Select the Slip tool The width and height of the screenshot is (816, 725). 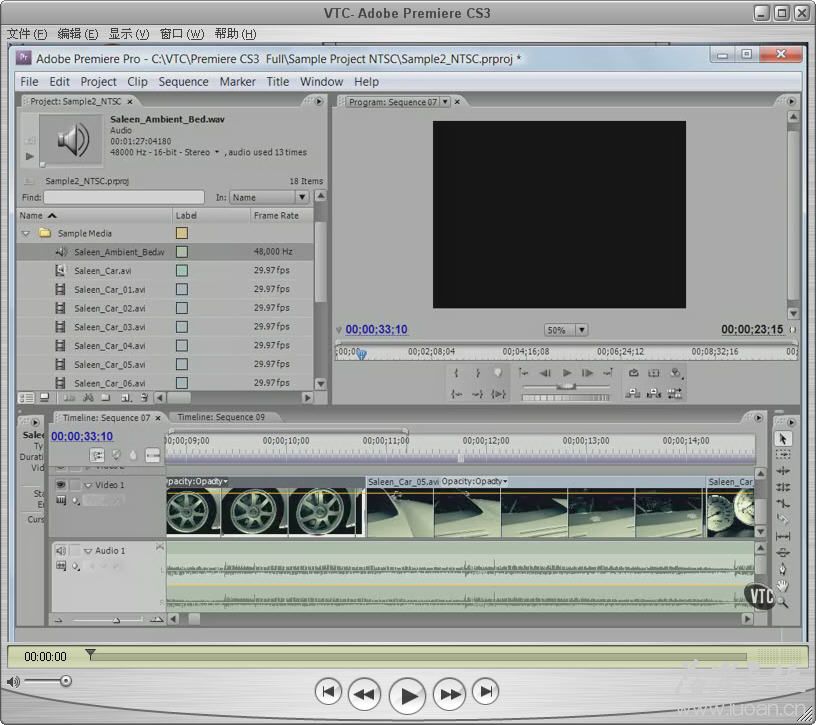[x=782, y=536]
